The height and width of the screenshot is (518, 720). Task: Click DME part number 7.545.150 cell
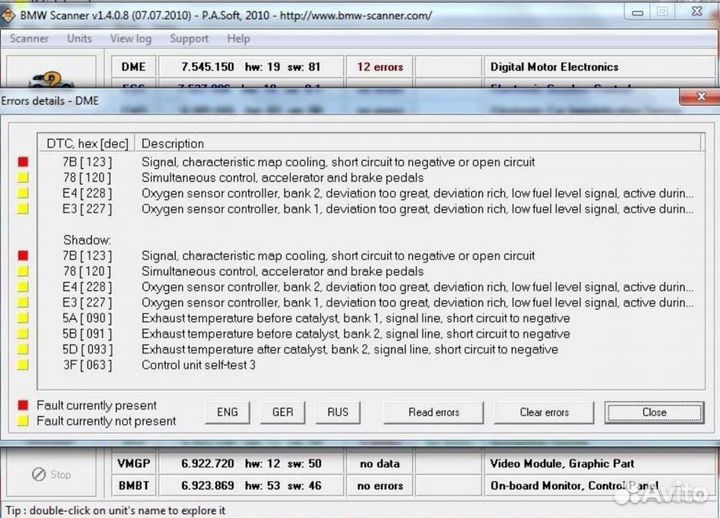coord(251,67)
